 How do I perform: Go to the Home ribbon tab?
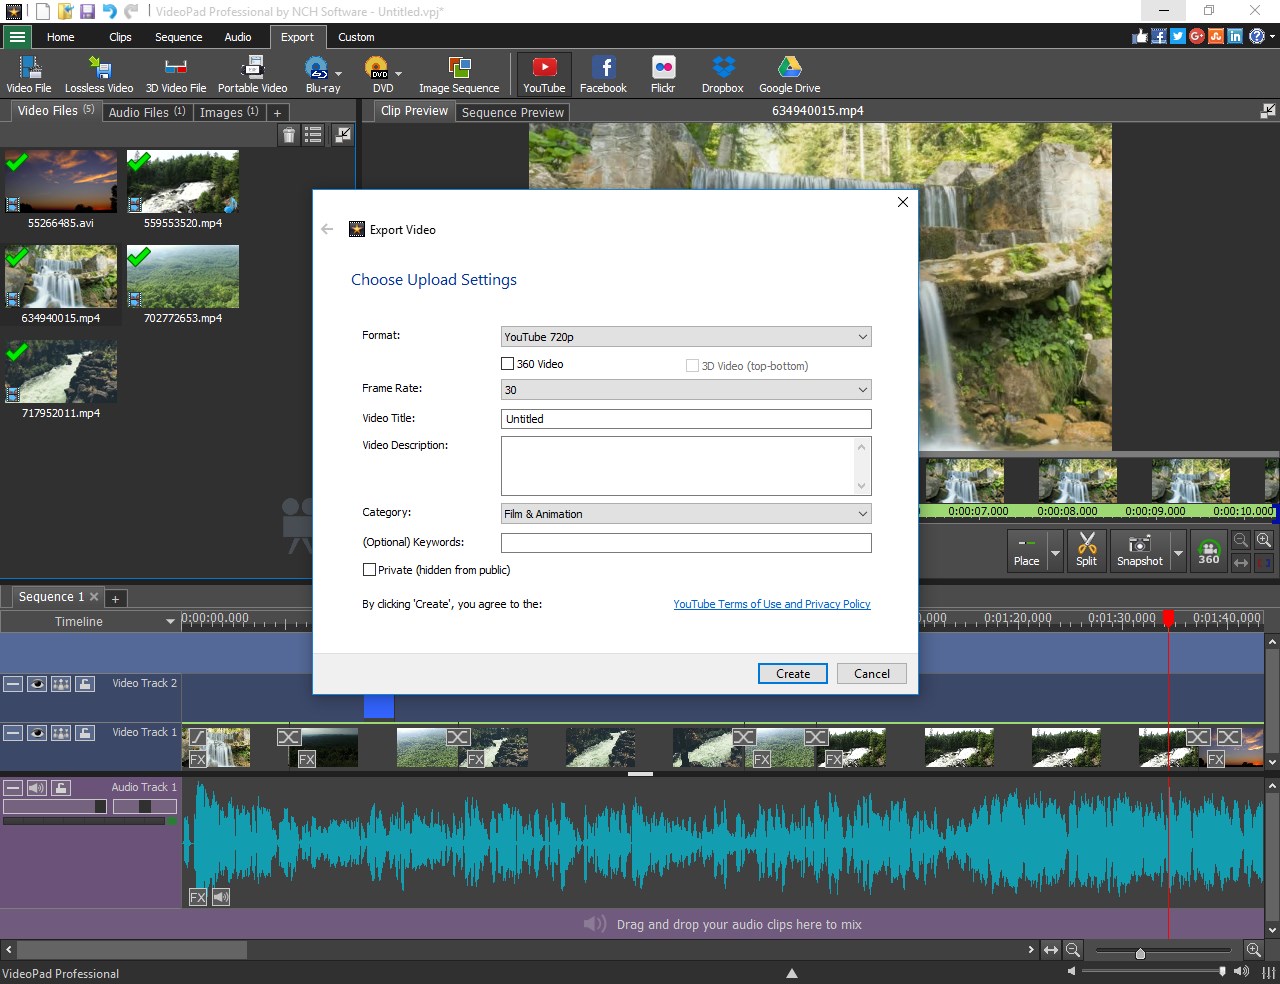pos(60,37)
